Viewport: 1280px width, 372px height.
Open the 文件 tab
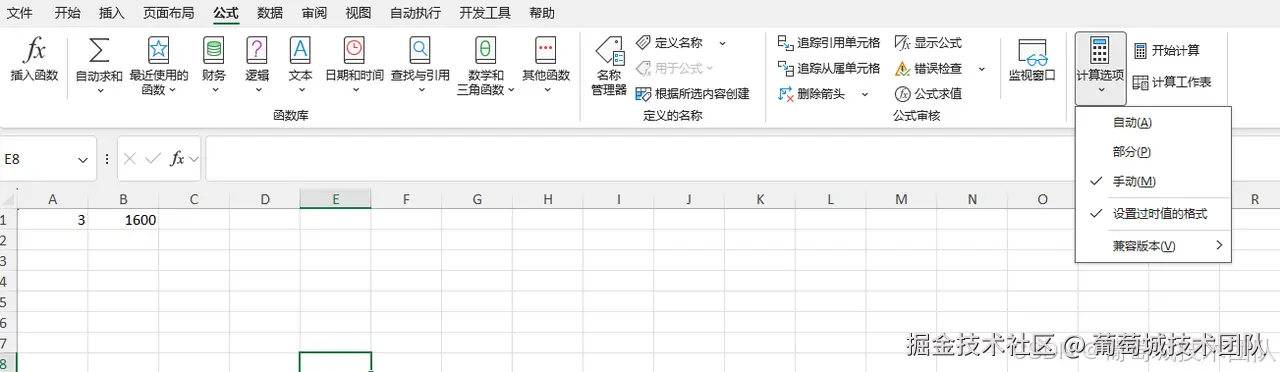click(20, 13)
